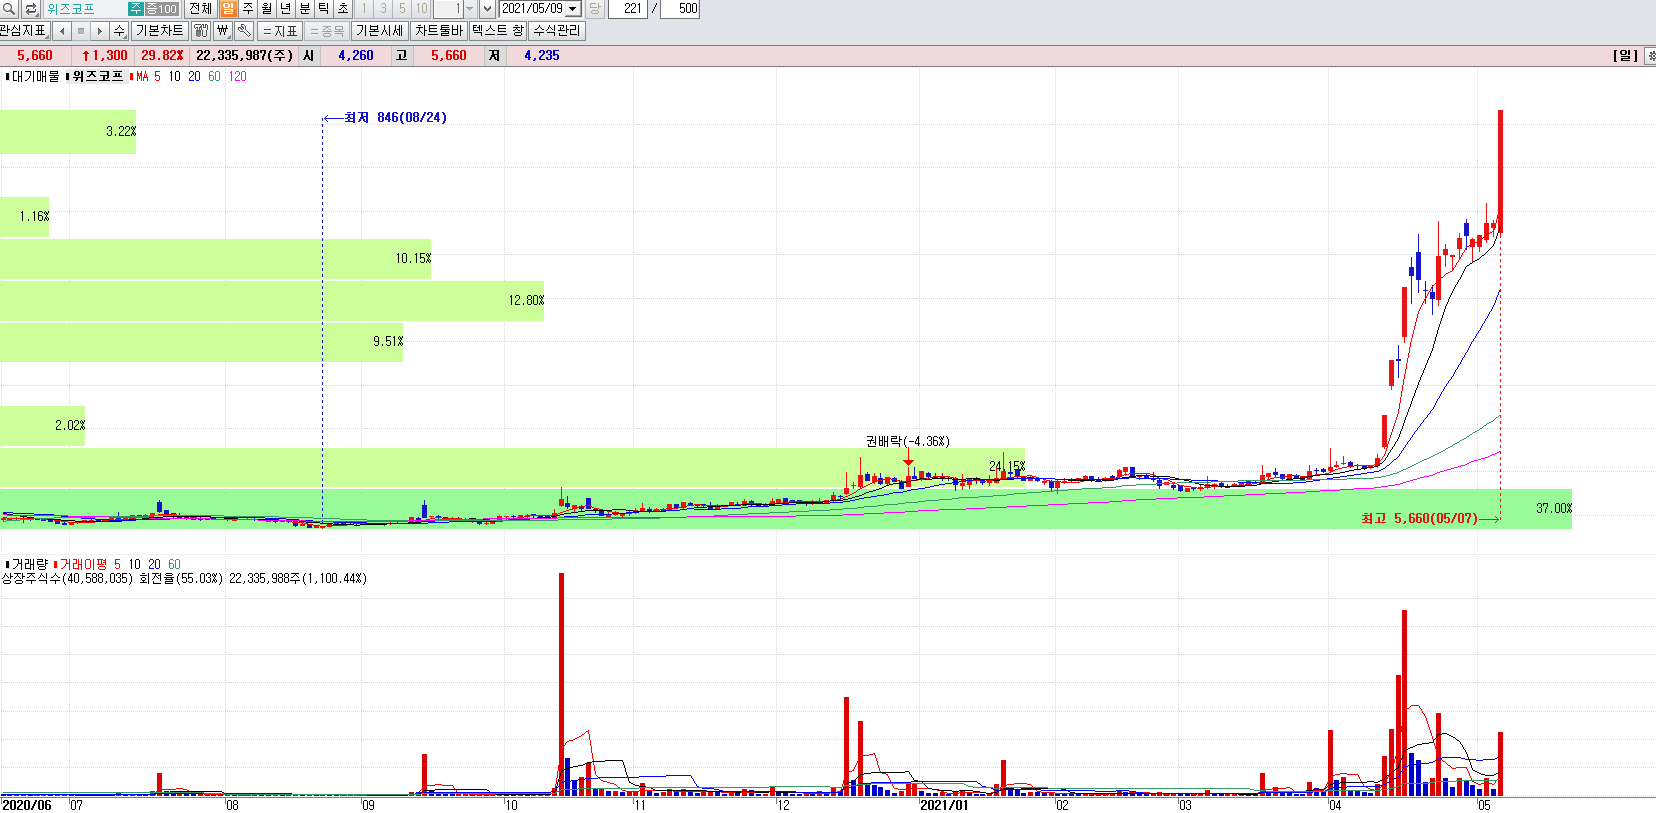
Task: Click the candle count field showing 221
Action: 628,9
